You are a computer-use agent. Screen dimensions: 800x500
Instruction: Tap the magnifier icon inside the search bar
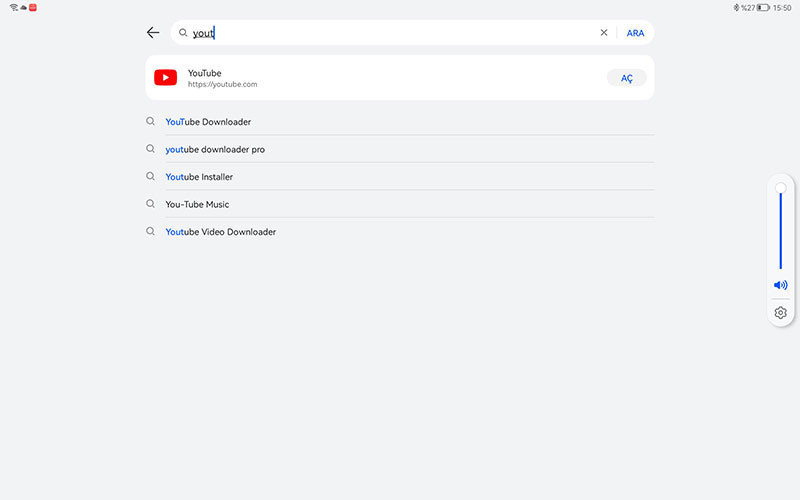183,33
